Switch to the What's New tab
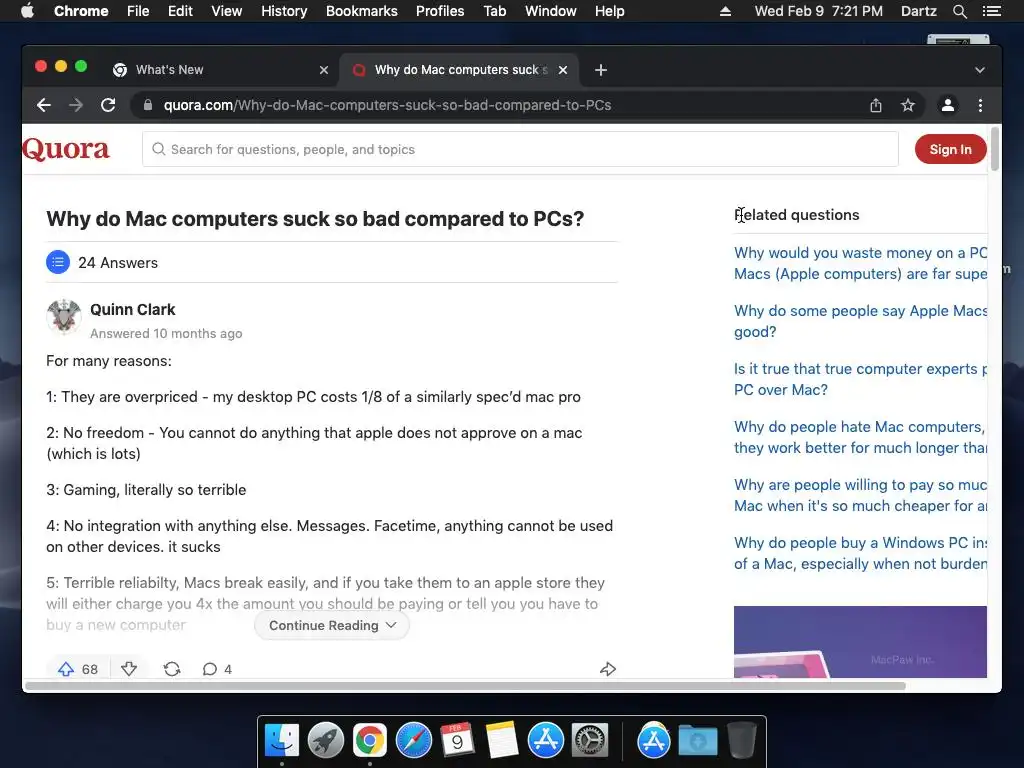 tap(220, 70)
